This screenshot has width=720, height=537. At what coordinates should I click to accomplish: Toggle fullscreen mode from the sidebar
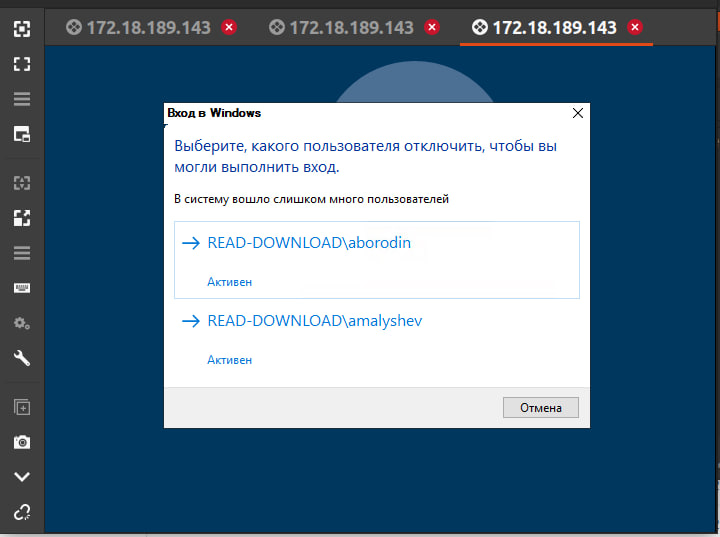coord(22,64)
